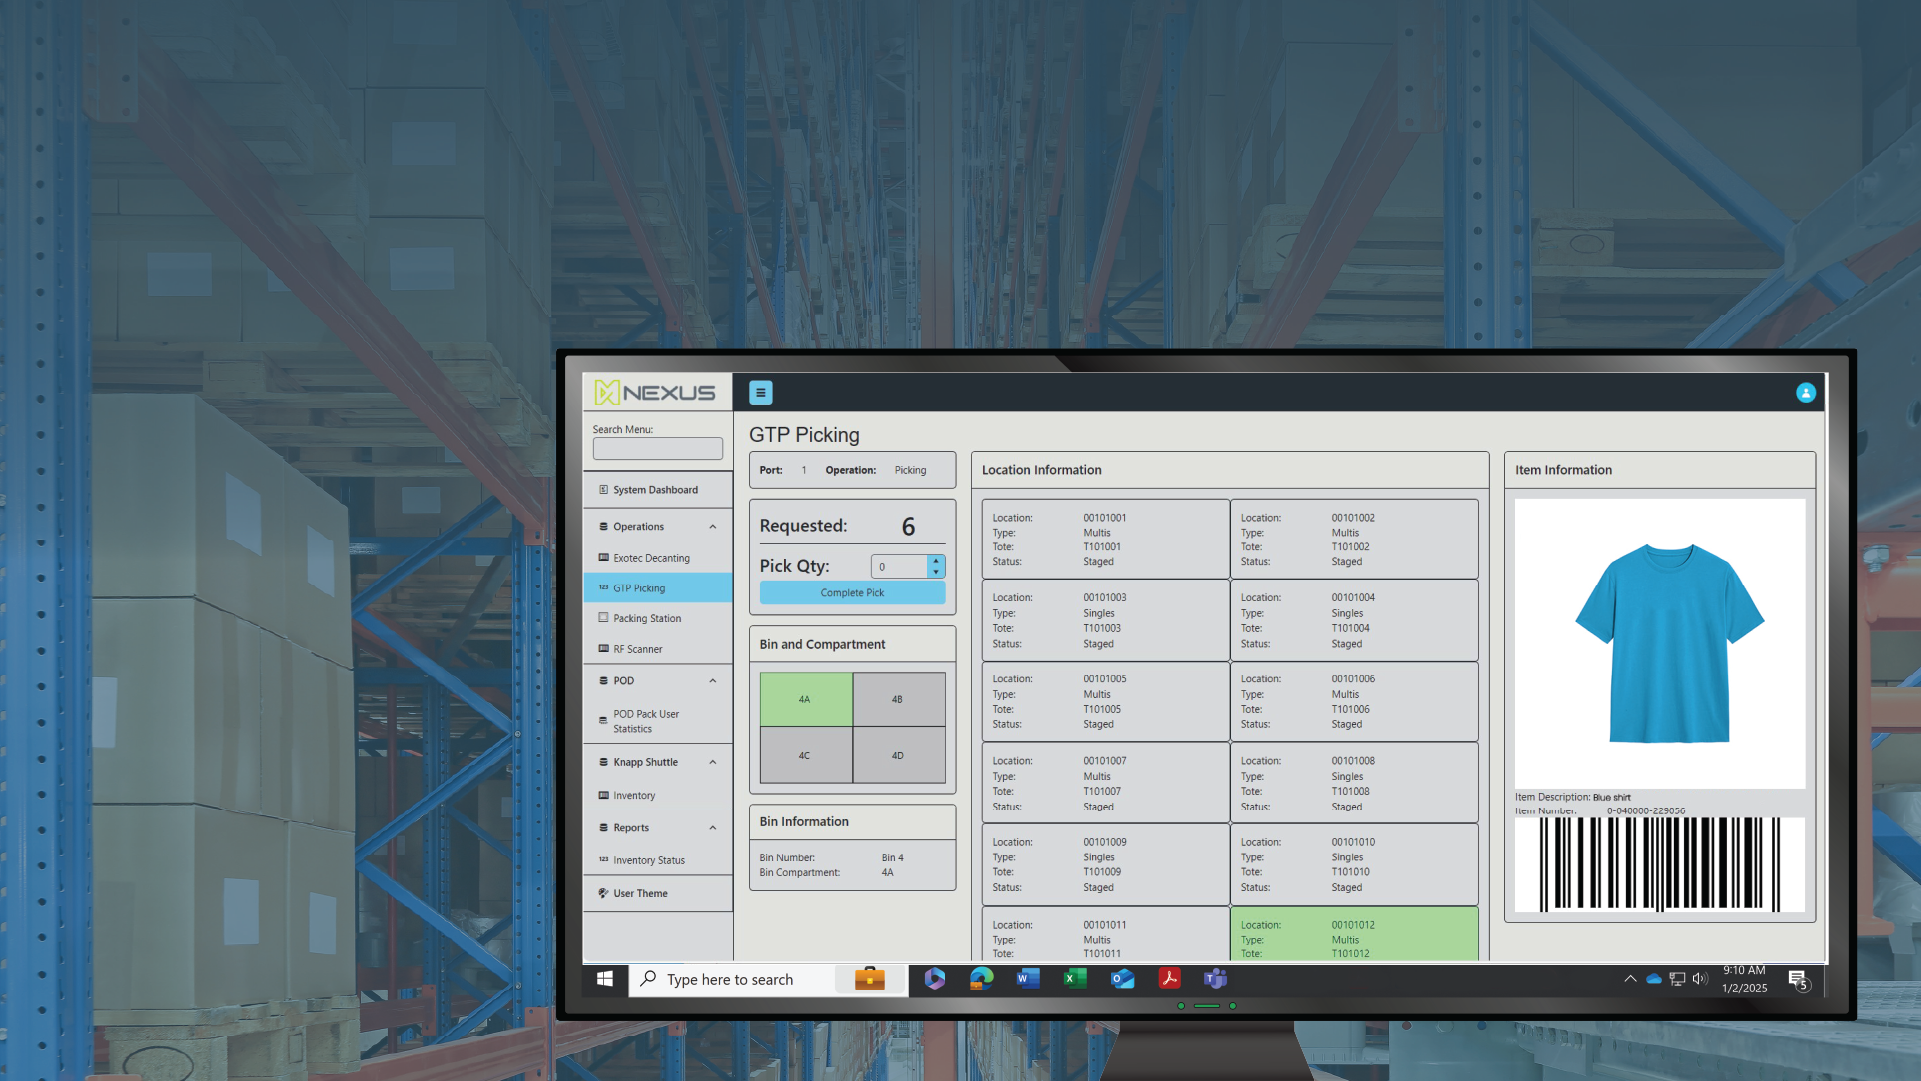1921x1081 pixels.
Task: Select the RF Scanner icon
Action: 604,648
